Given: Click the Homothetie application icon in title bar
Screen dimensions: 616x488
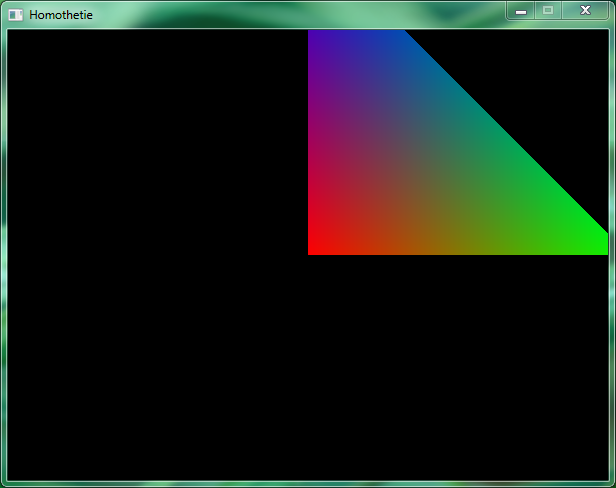Looking at the screenshot, I should (16, 15).
